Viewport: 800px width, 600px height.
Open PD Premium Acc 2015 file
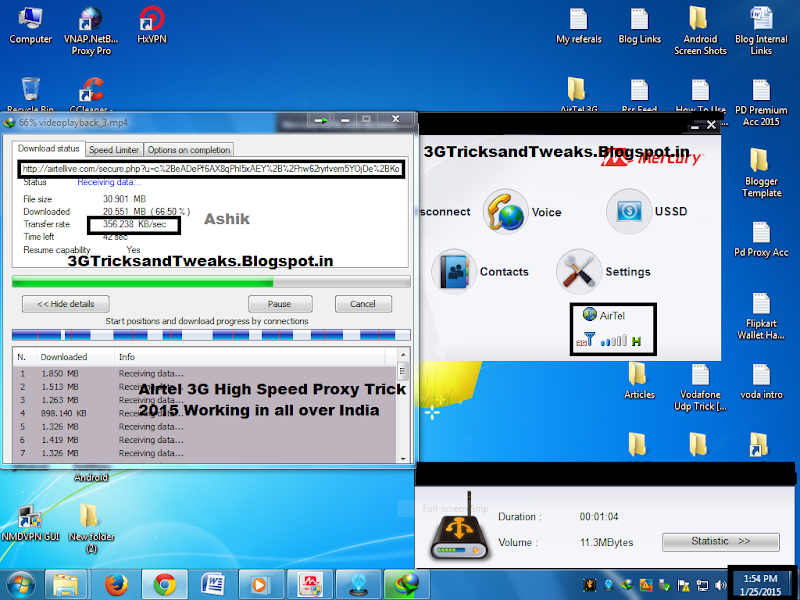pos(761,102)
